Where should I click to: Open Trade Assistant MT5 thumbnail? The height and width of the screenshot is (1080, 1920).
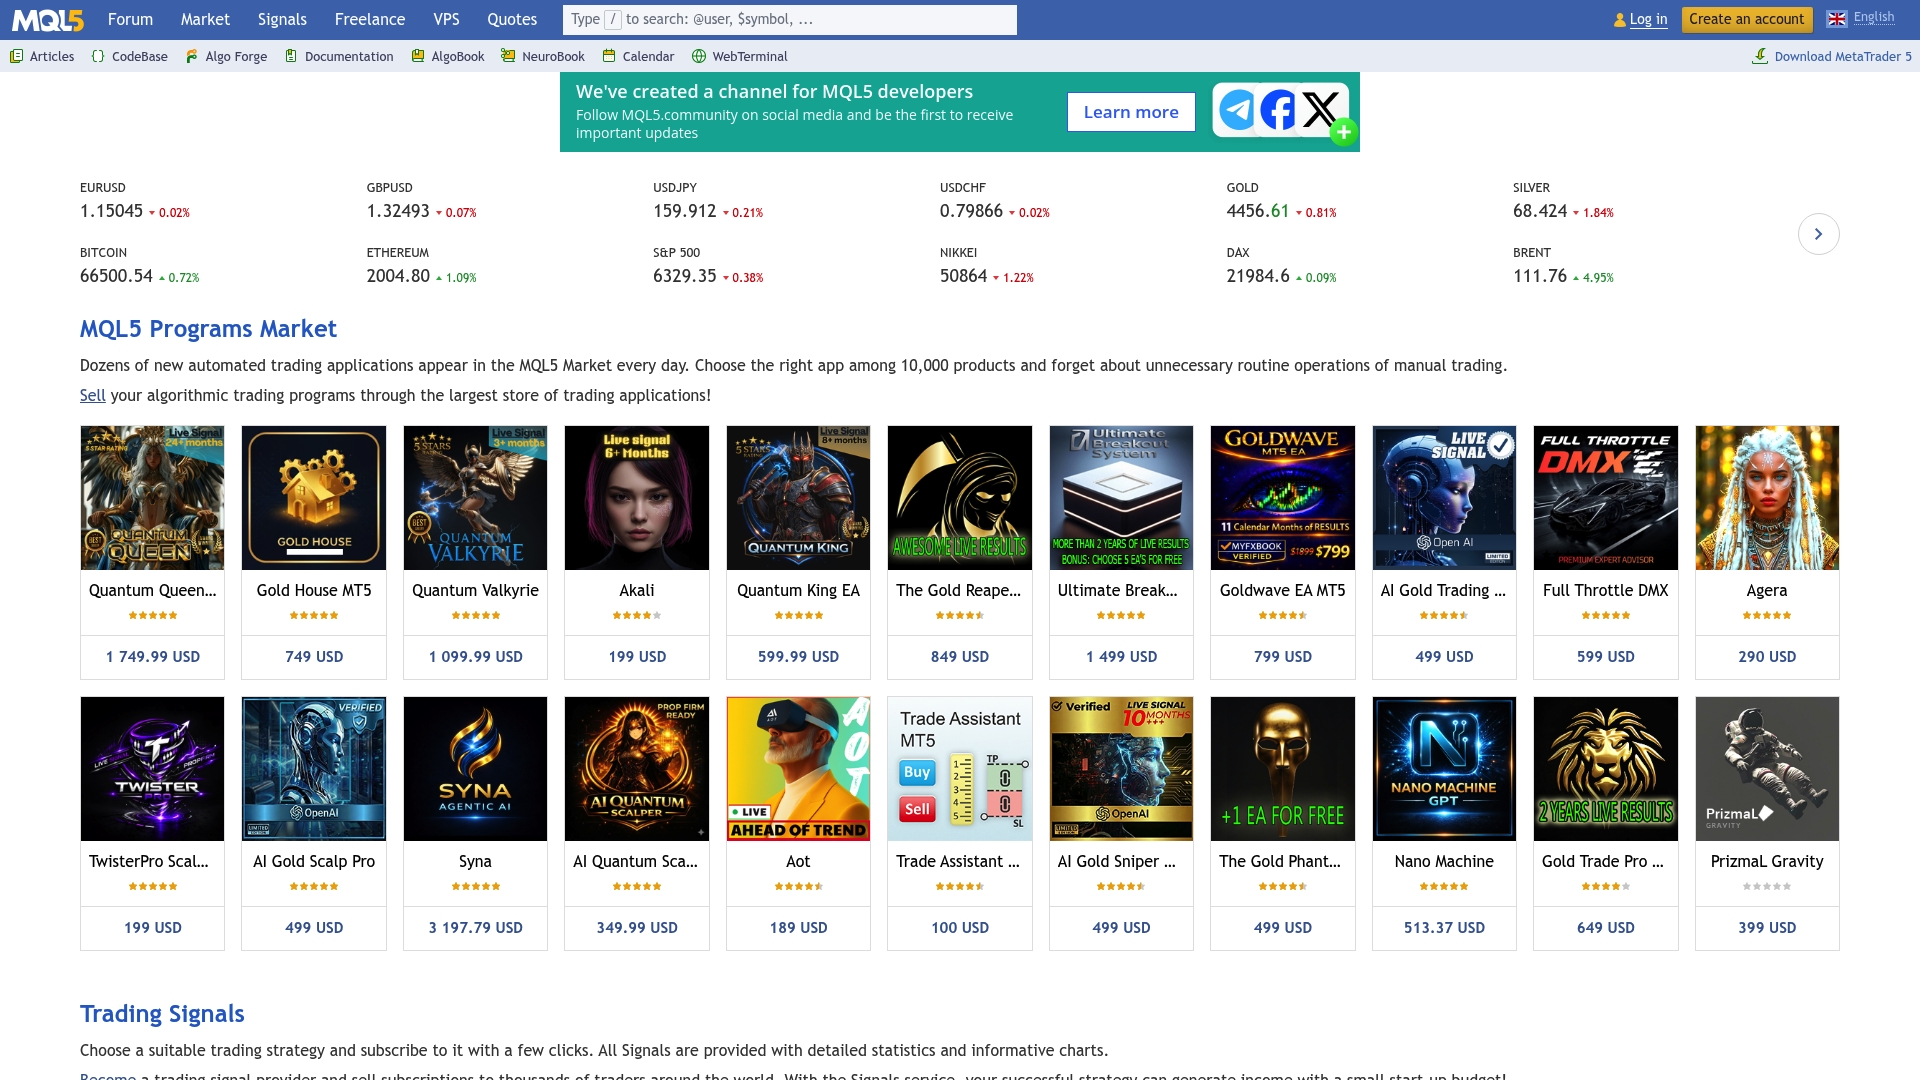(x=960, y=769)
